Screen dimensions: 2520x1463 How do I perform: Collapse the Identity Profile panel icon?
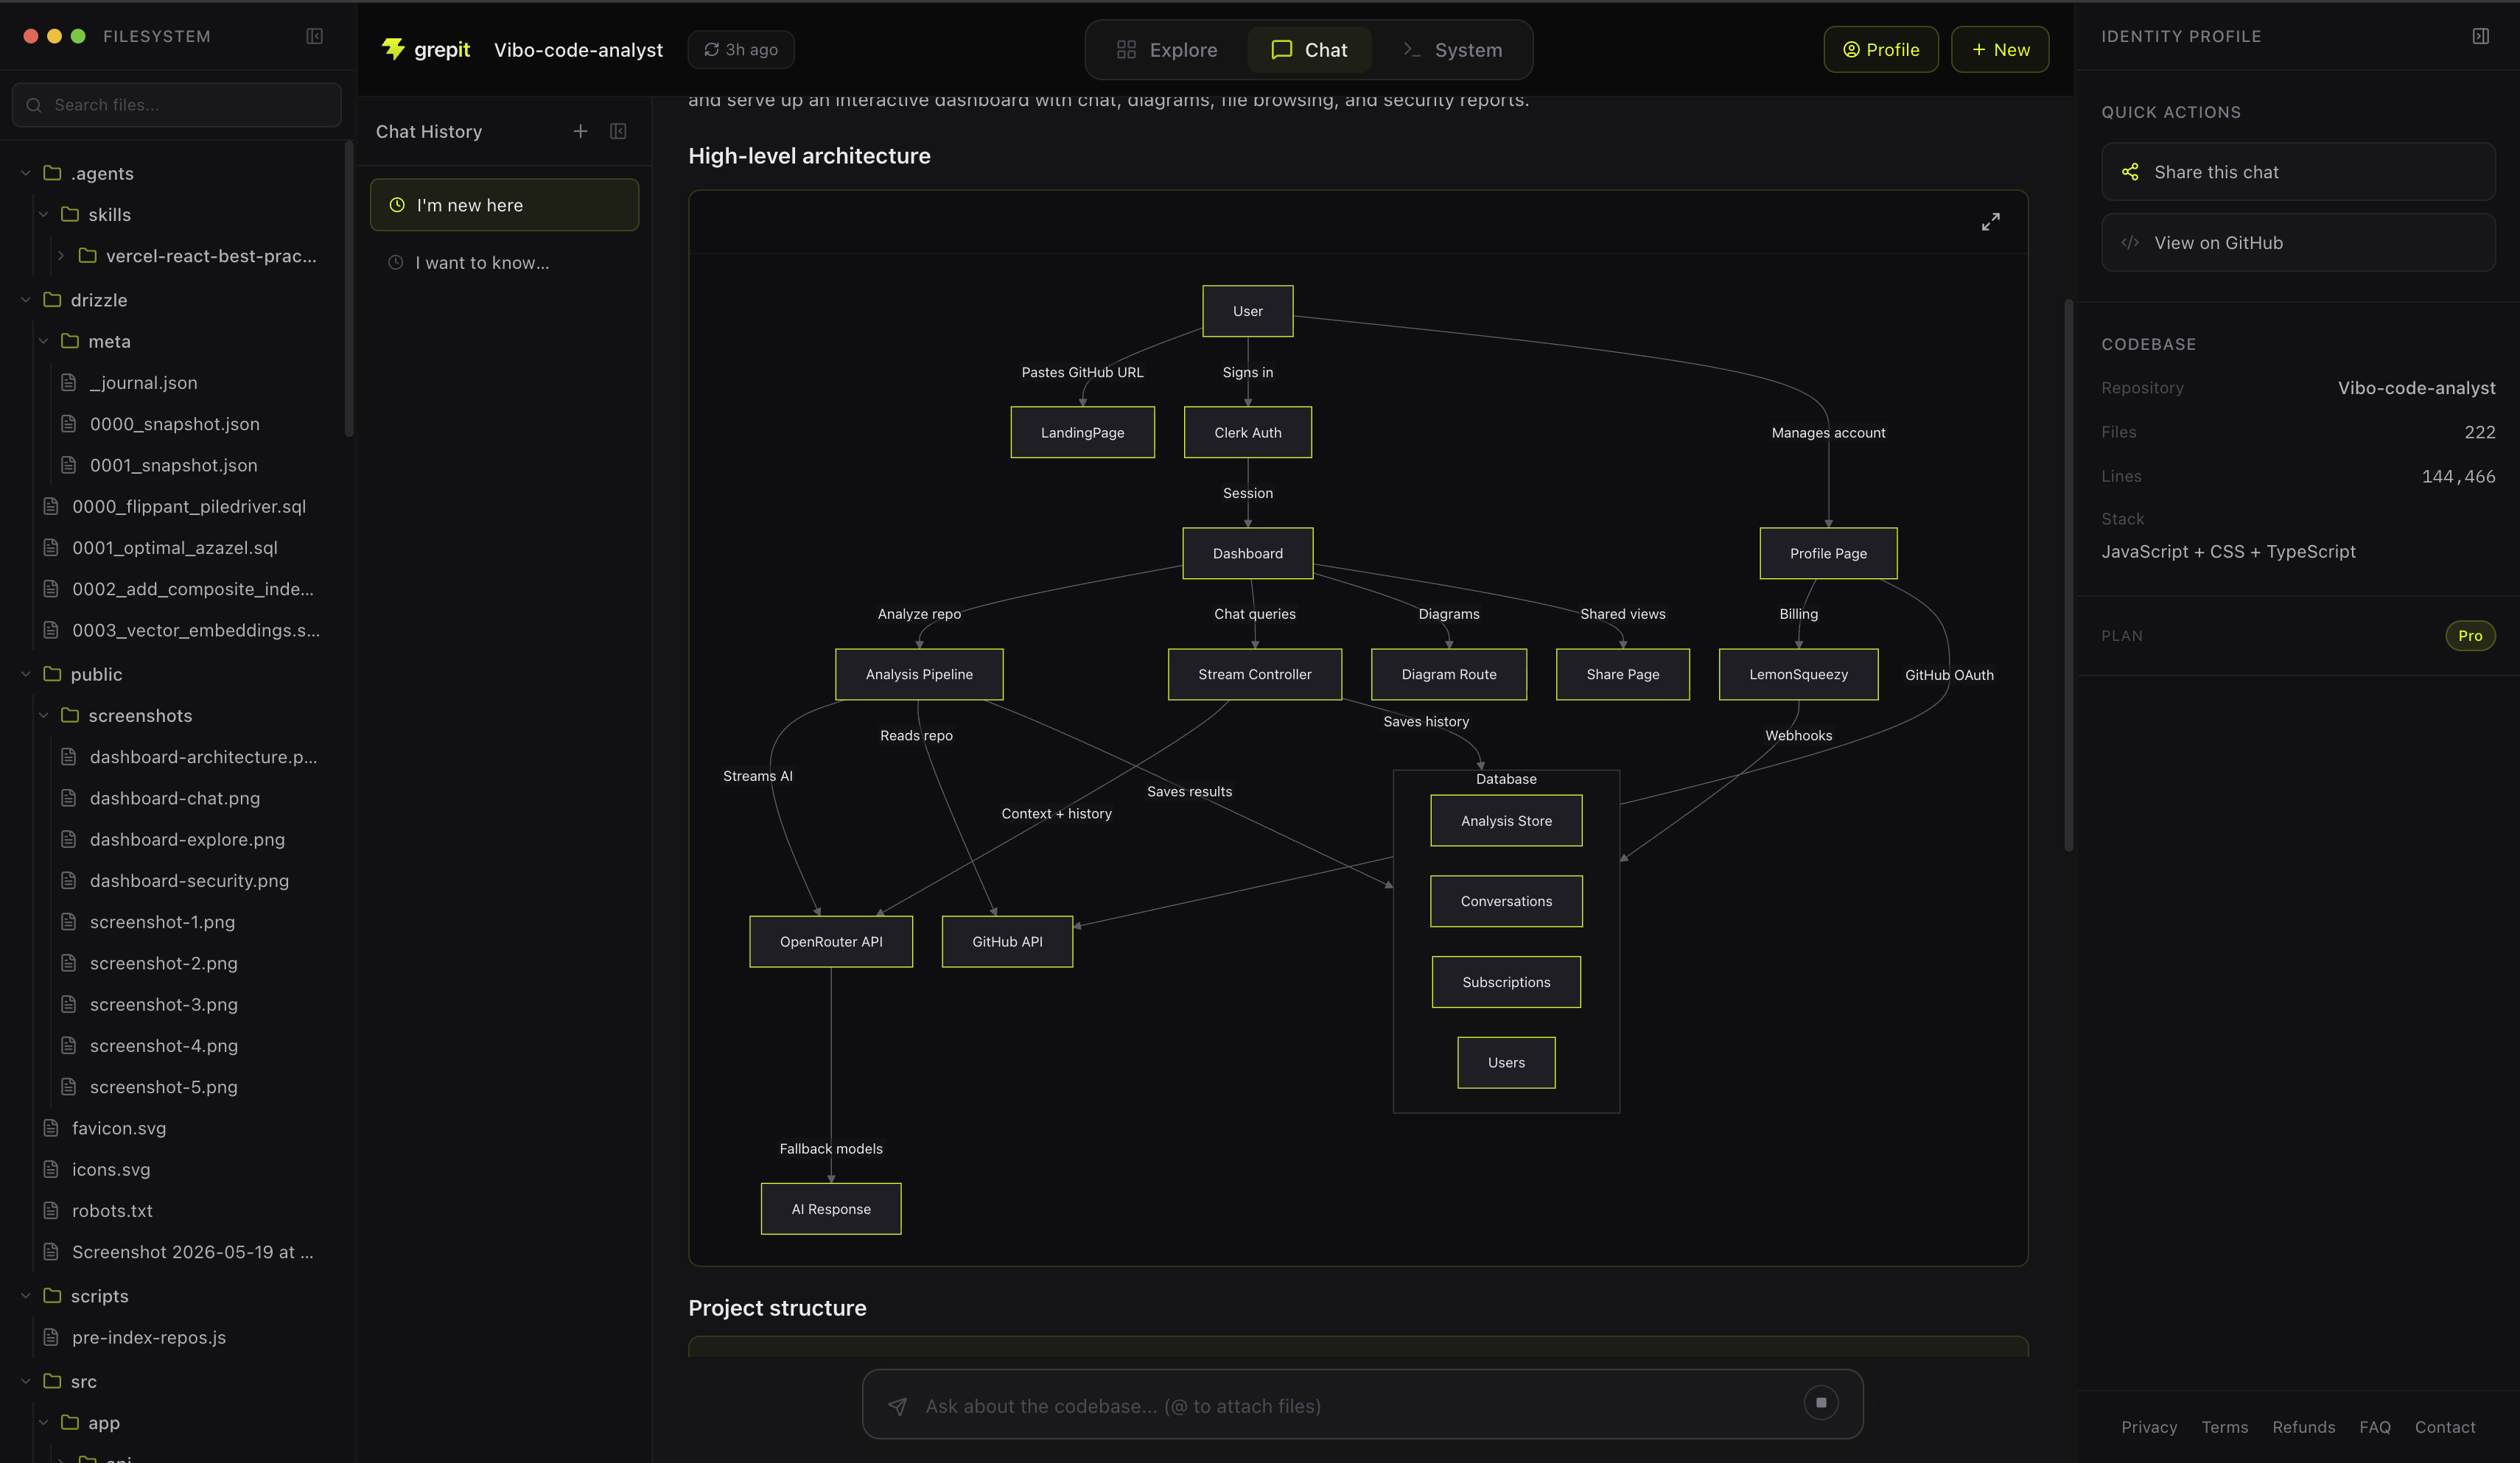coord(2480,36)
